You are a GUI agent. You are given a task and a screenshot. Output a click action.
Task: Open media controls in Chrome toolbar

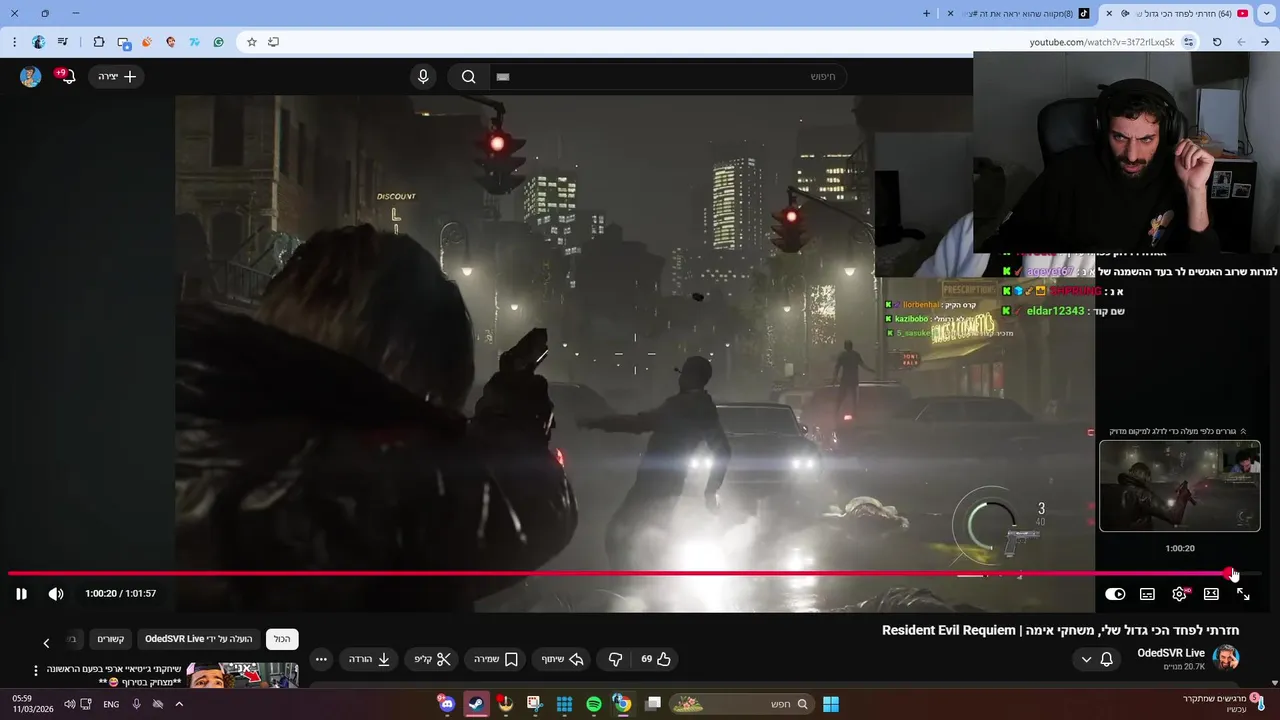pyautogui.click(x=63, y=42)
